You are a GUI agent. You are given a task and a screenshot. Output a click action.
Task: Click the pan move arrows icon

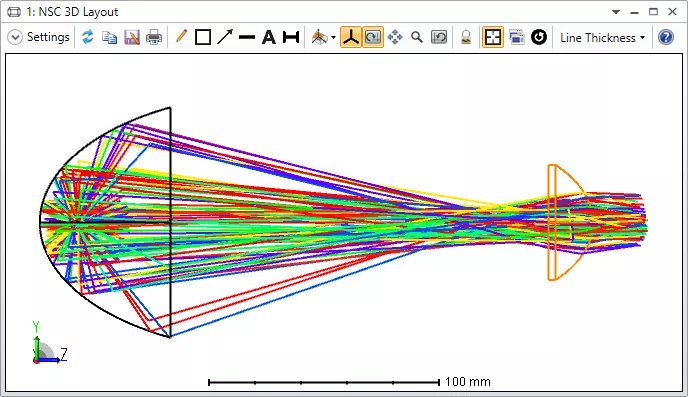tap(395, 37)
